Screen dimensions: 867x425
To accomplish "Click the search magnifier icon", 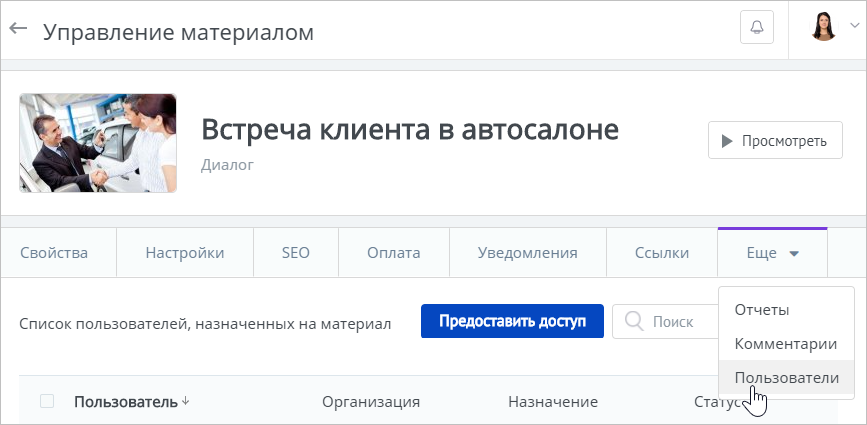I will (634, 321).
